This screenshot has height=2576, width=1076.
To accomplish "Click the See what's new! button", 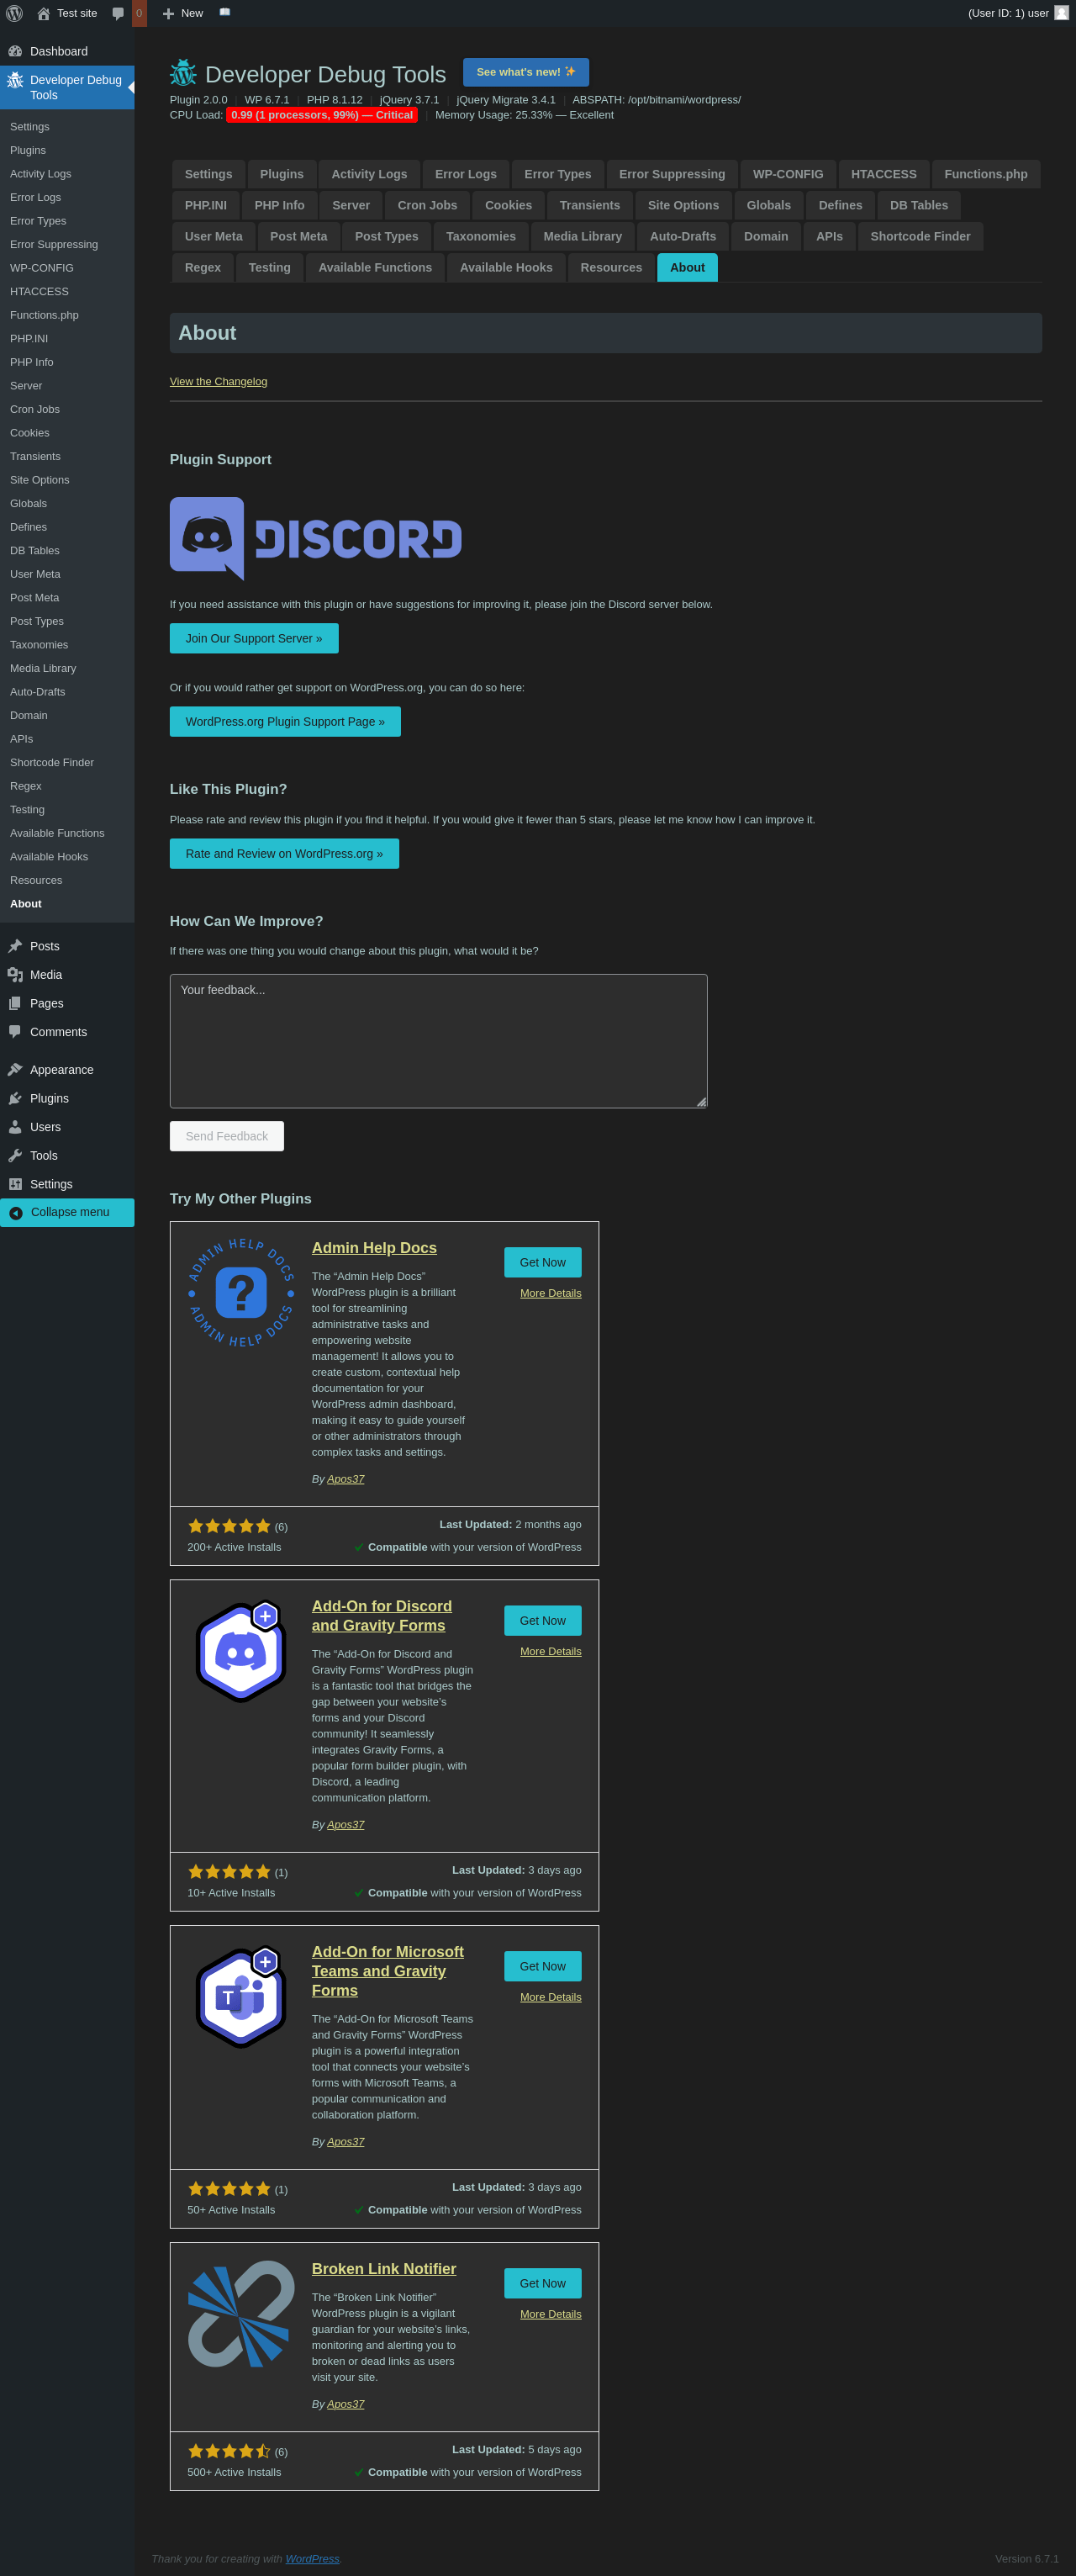I will 526,72.
